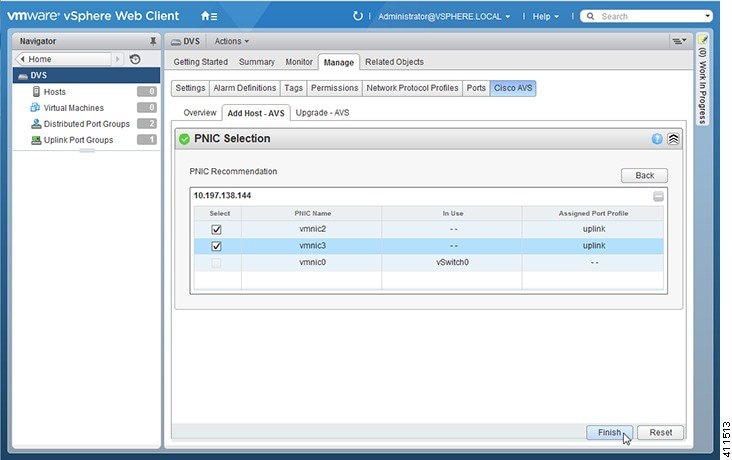
Task: Pin the Navigator panel
Action: coord(153,42)
